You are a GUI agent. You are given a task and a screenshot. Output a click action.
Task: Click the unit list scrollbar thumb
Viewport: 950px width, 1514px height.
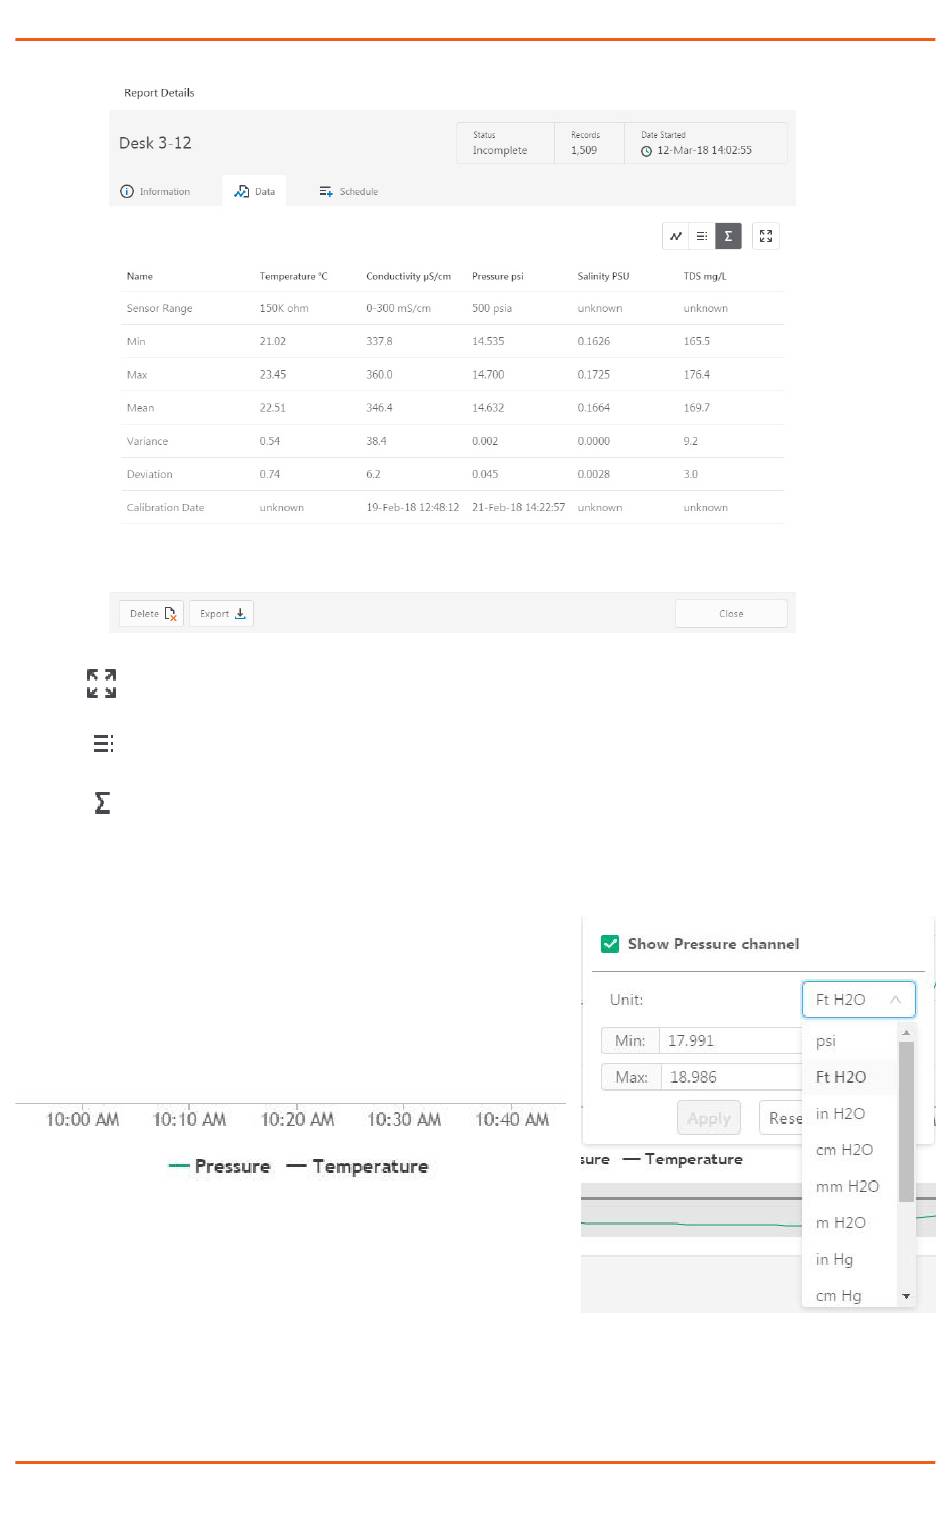[x=906, y=1121]
